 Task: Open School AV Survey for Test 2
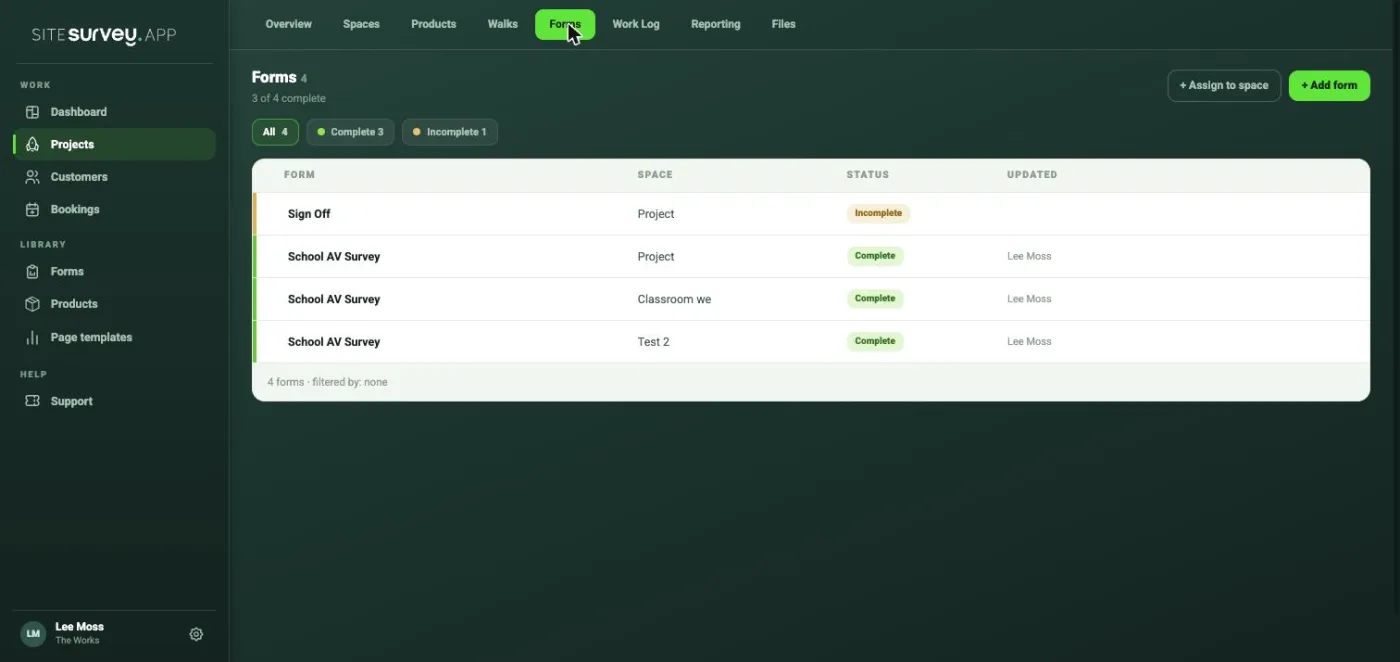coord(810,341)
